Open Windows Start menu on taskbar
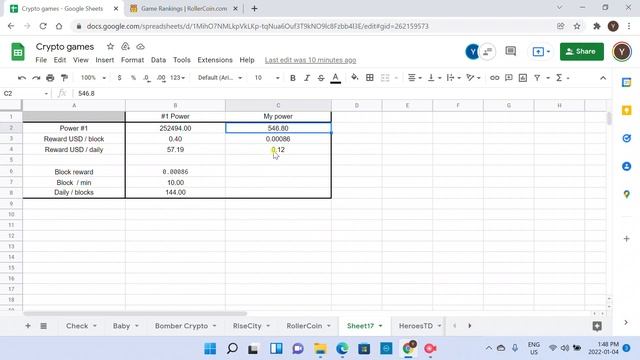The image size is (640, 360). [210, 349]
